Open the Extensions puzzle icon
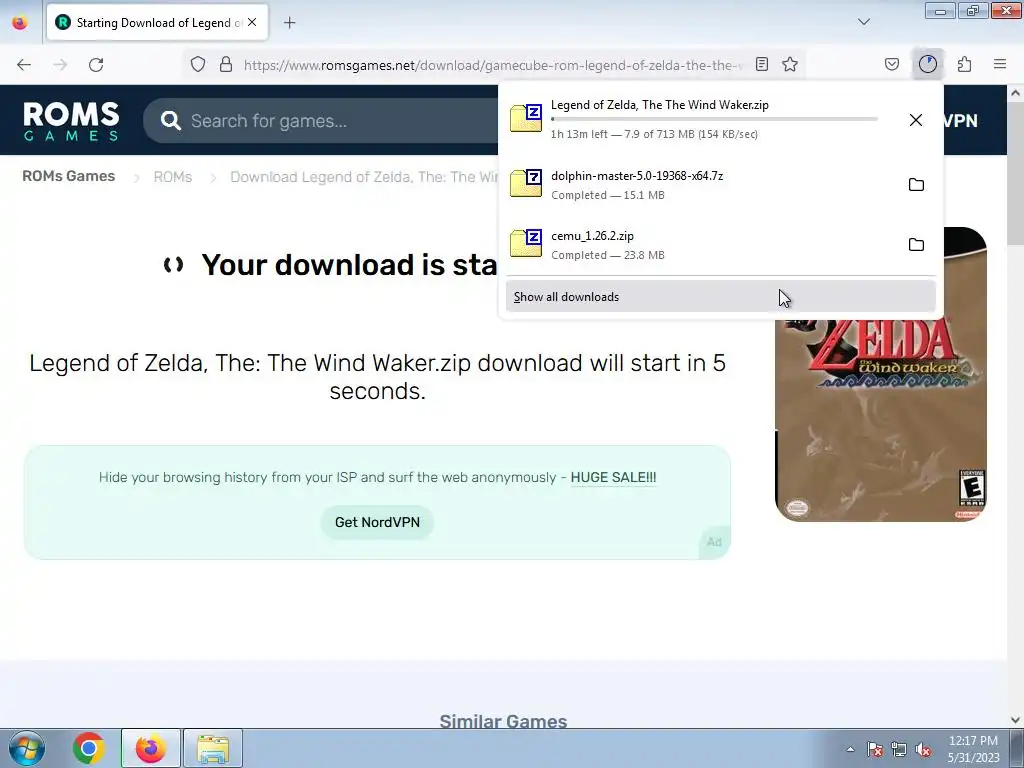1024x768 pixels. pos(964,65)
